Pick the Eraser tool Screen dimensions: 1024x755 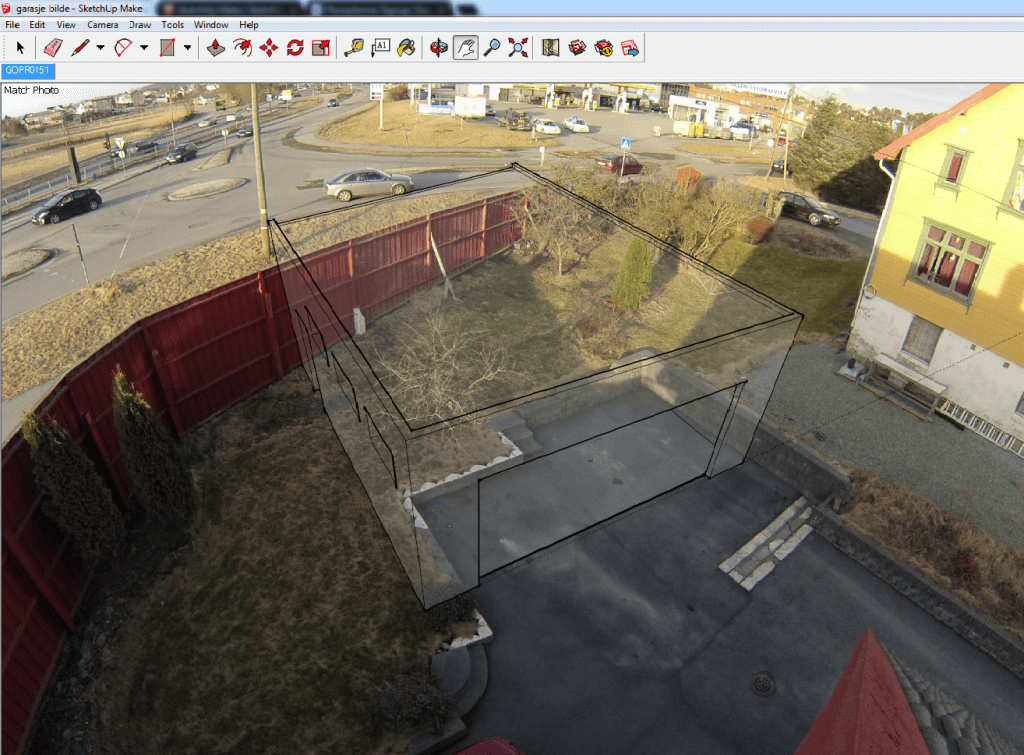[53, 47]
